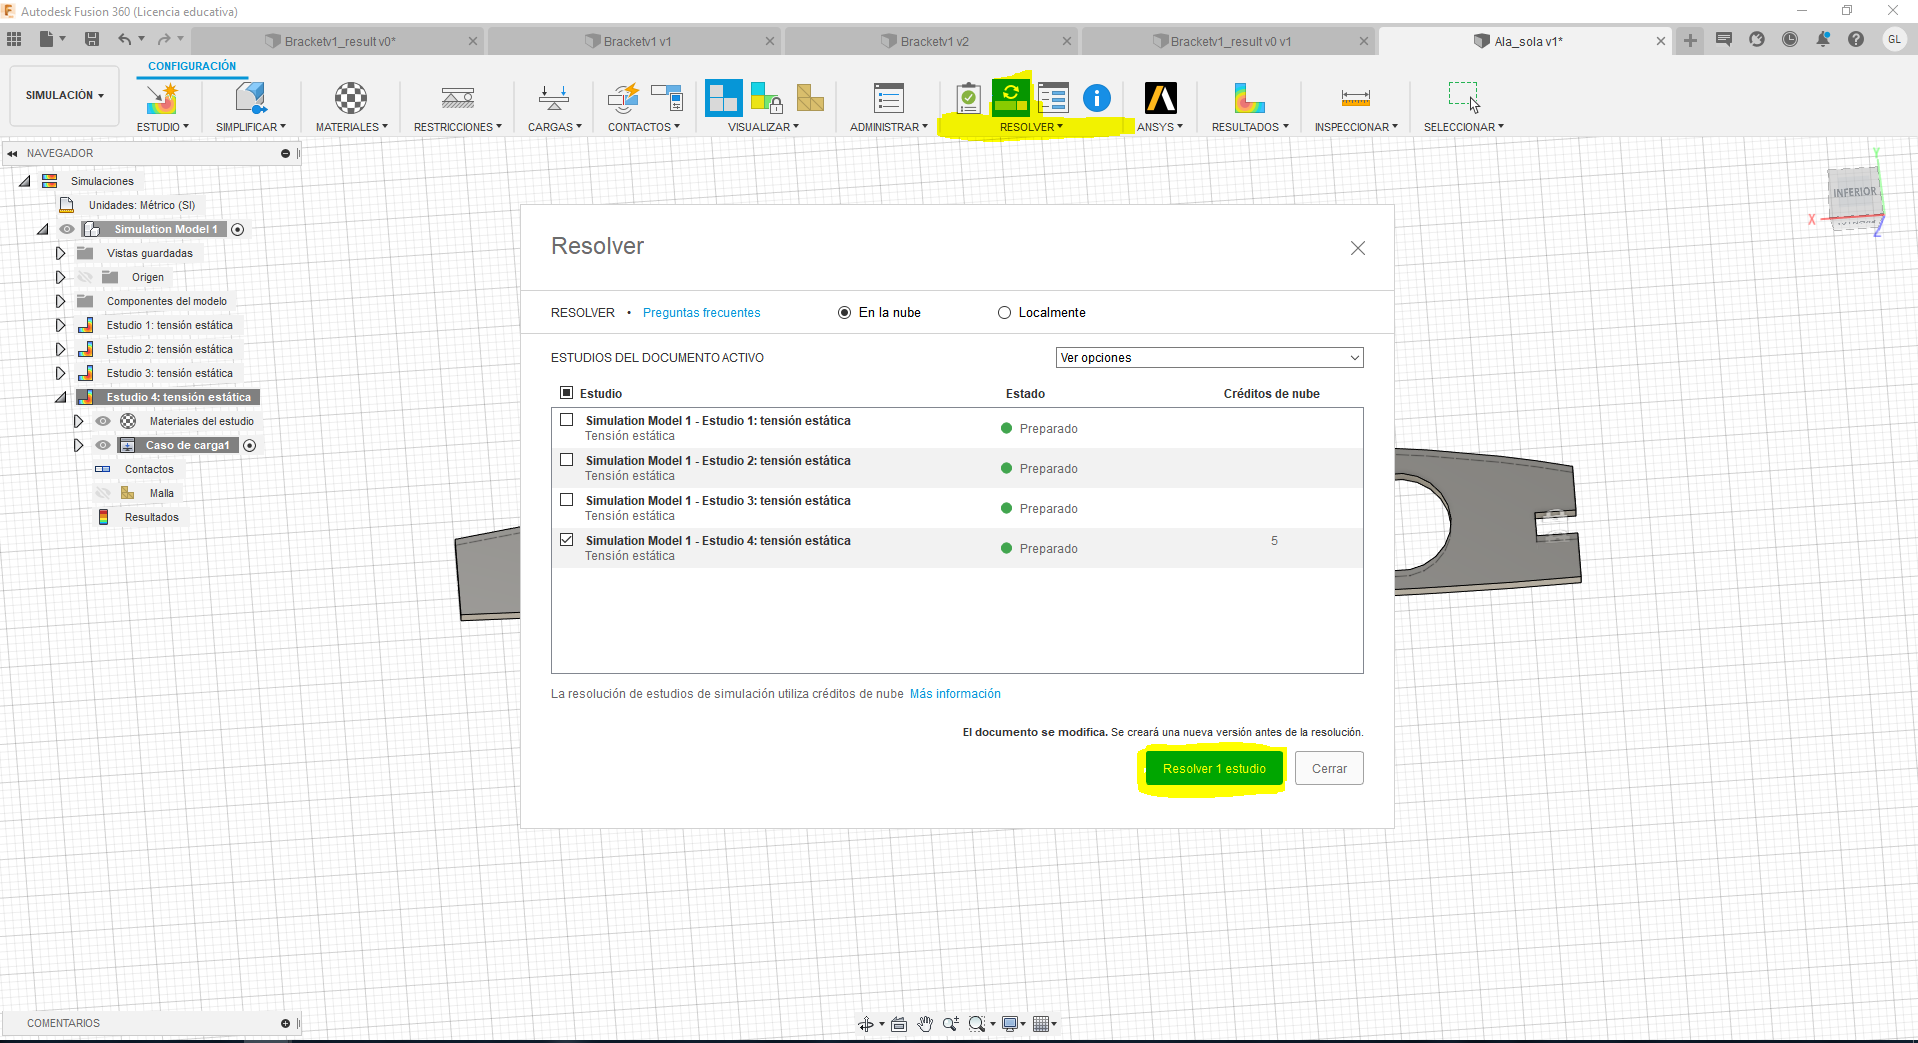Open the Administrar settings icon
The height and width of the screenshot is (1043, 1918).
click(889, 98)
